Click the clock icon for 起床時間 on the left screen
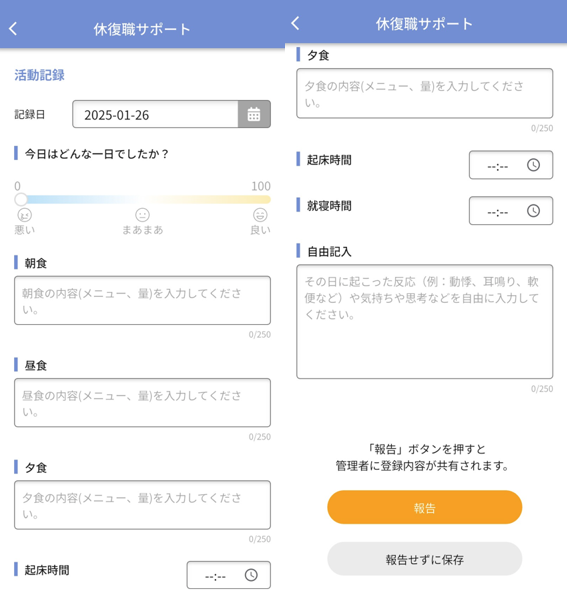The width and height of the screenshot is (567, 591). [x=251, y=575]
